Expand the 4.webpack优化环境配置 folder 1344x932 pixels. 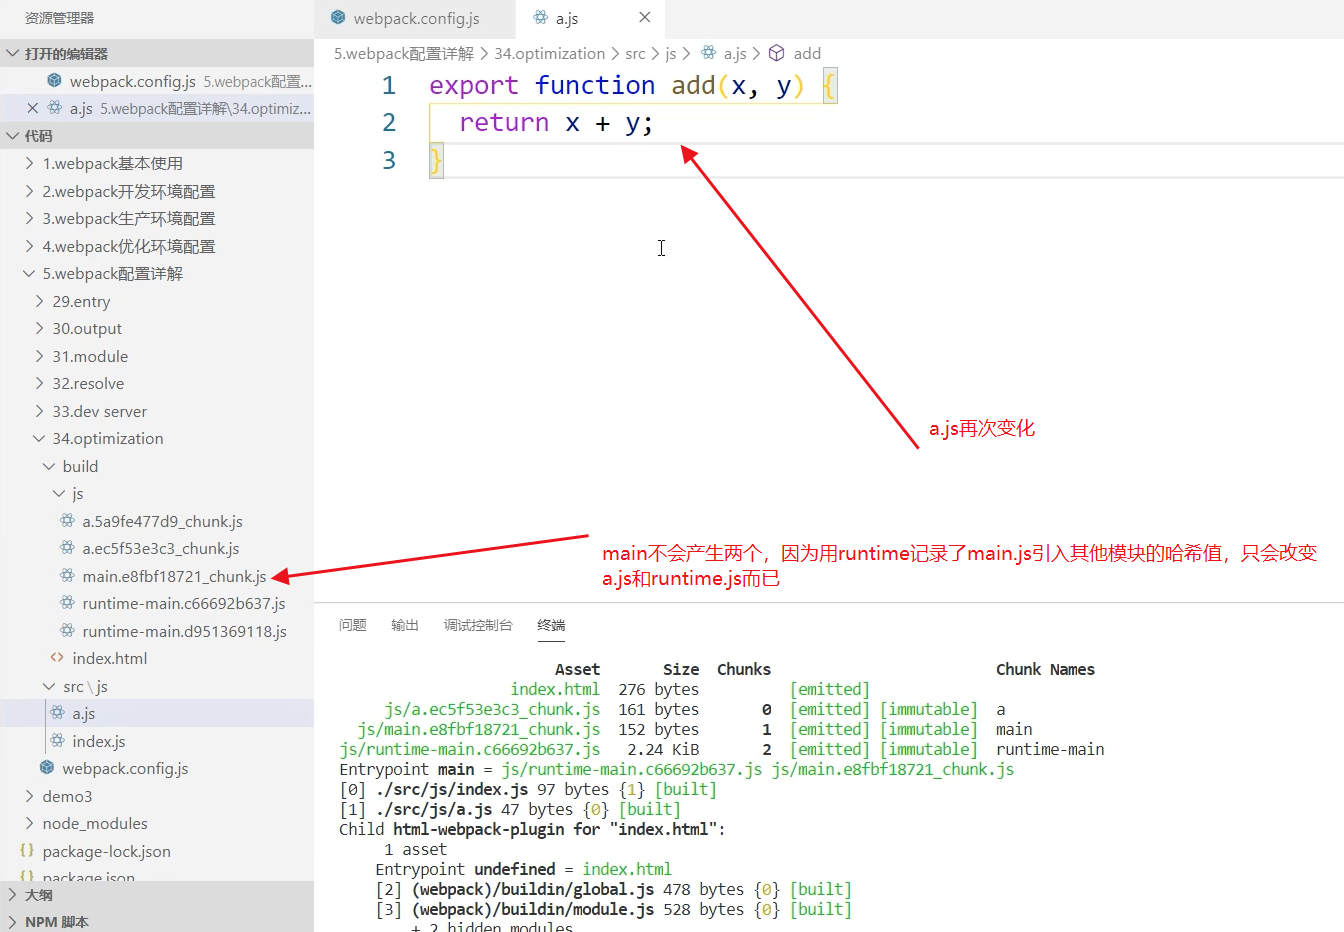tap(157, 246)
